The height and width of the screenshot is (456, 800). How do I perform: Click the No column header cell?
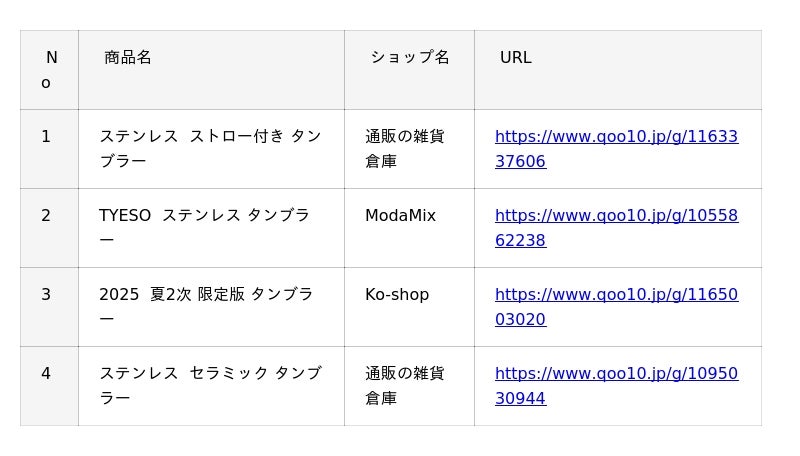[49, 70]
